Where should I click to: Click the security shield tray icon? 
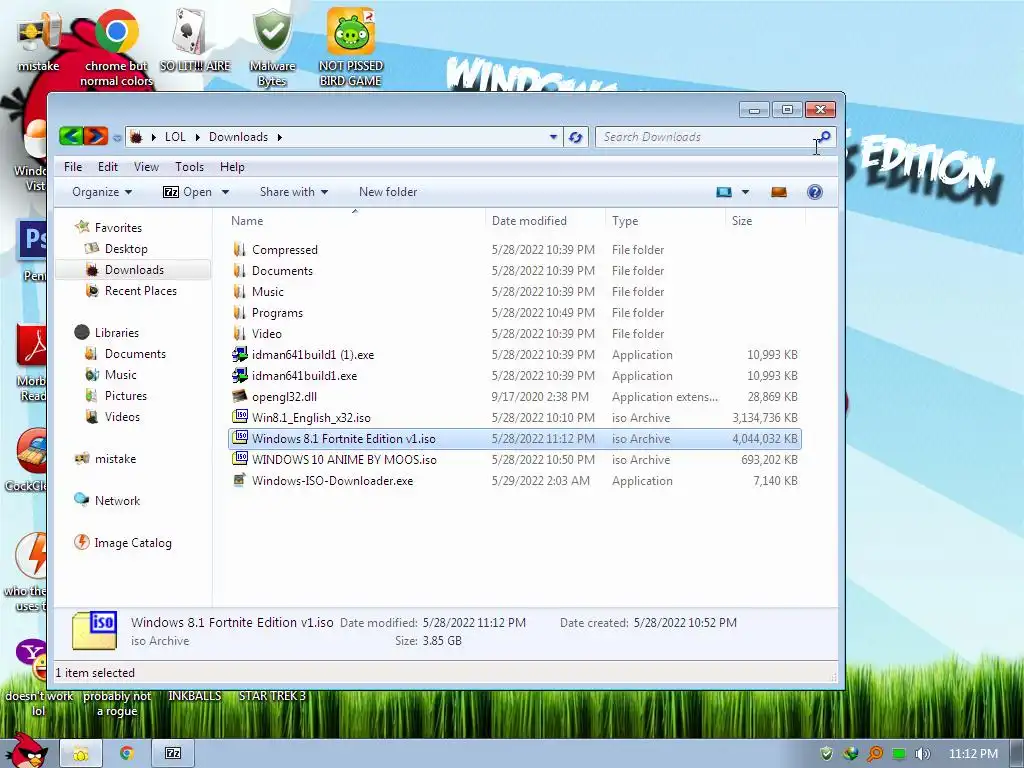click(826, 754)
